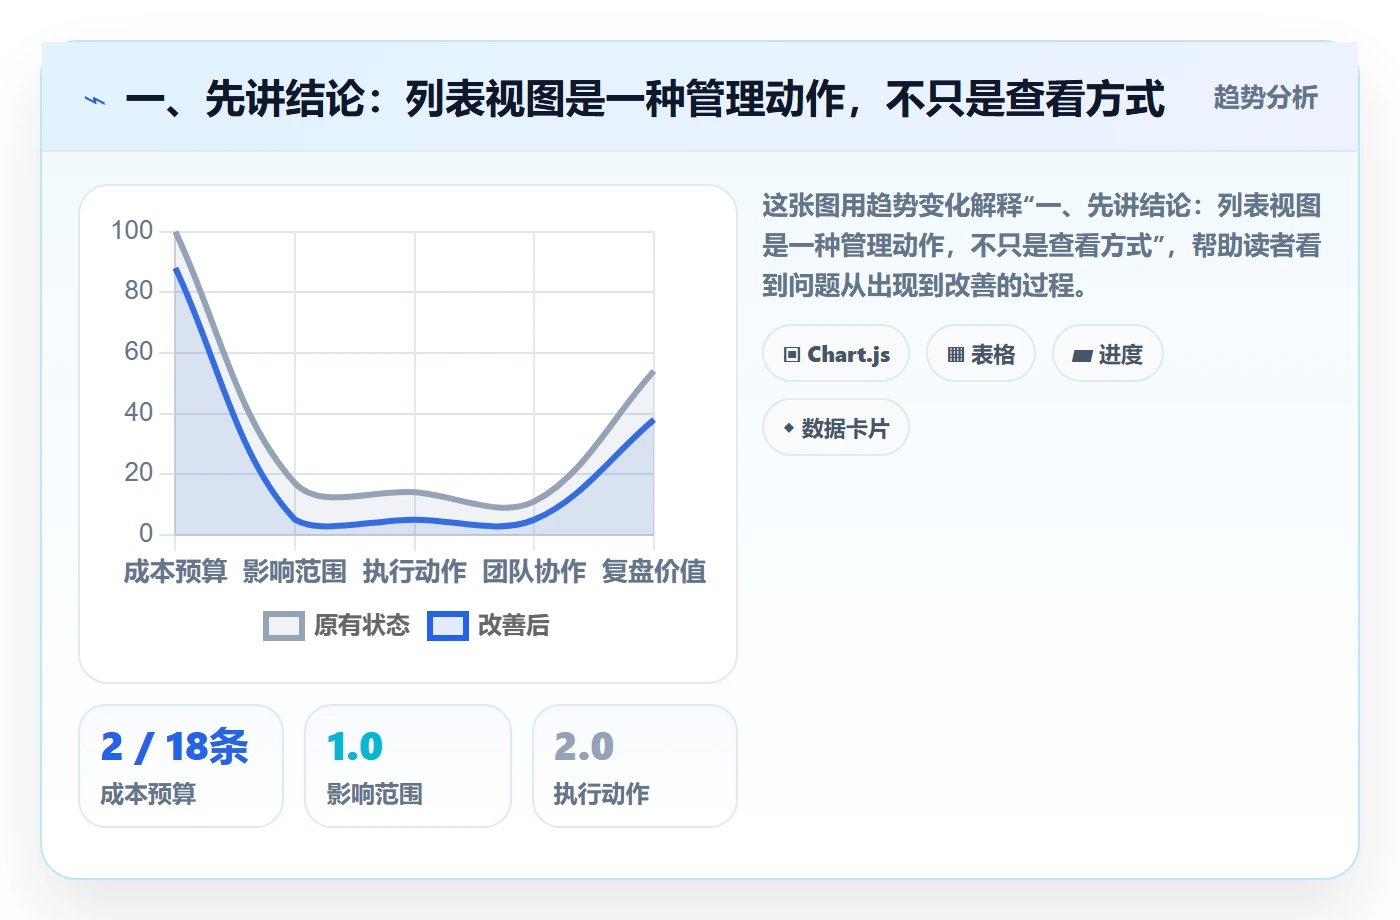Click the section heading 一、先讲结论
Viewport: 1400px width, 920px height.
[x=645, y=99]
